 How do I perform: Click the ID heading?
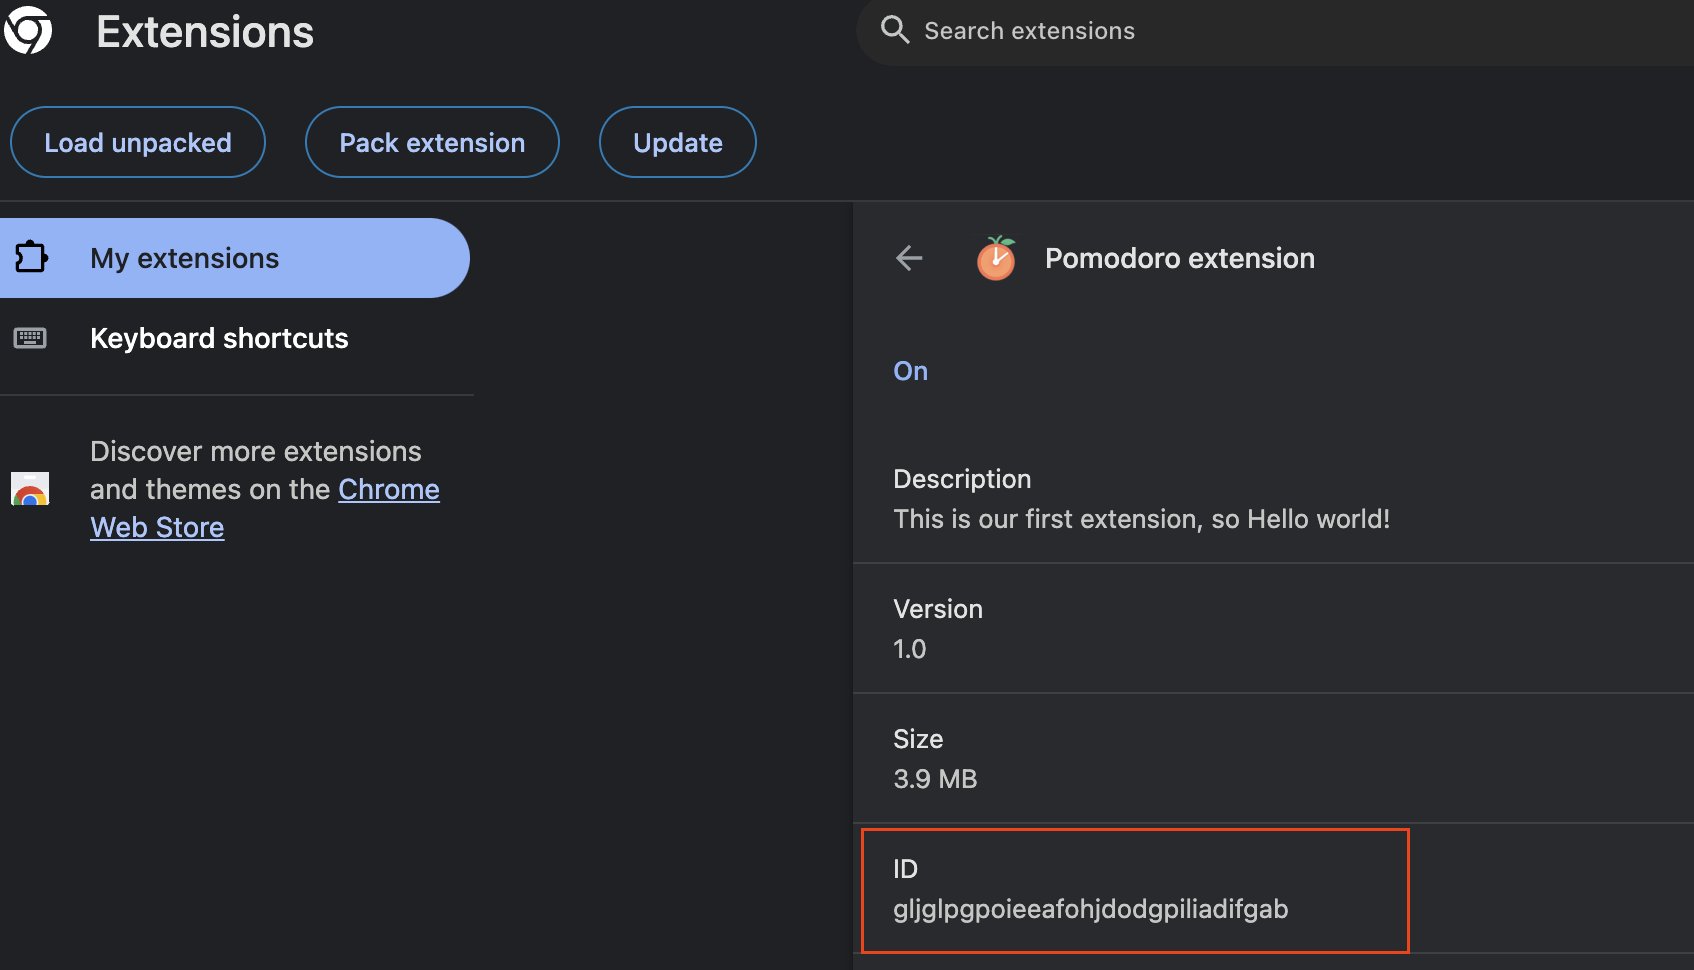[x=905, y=869]
